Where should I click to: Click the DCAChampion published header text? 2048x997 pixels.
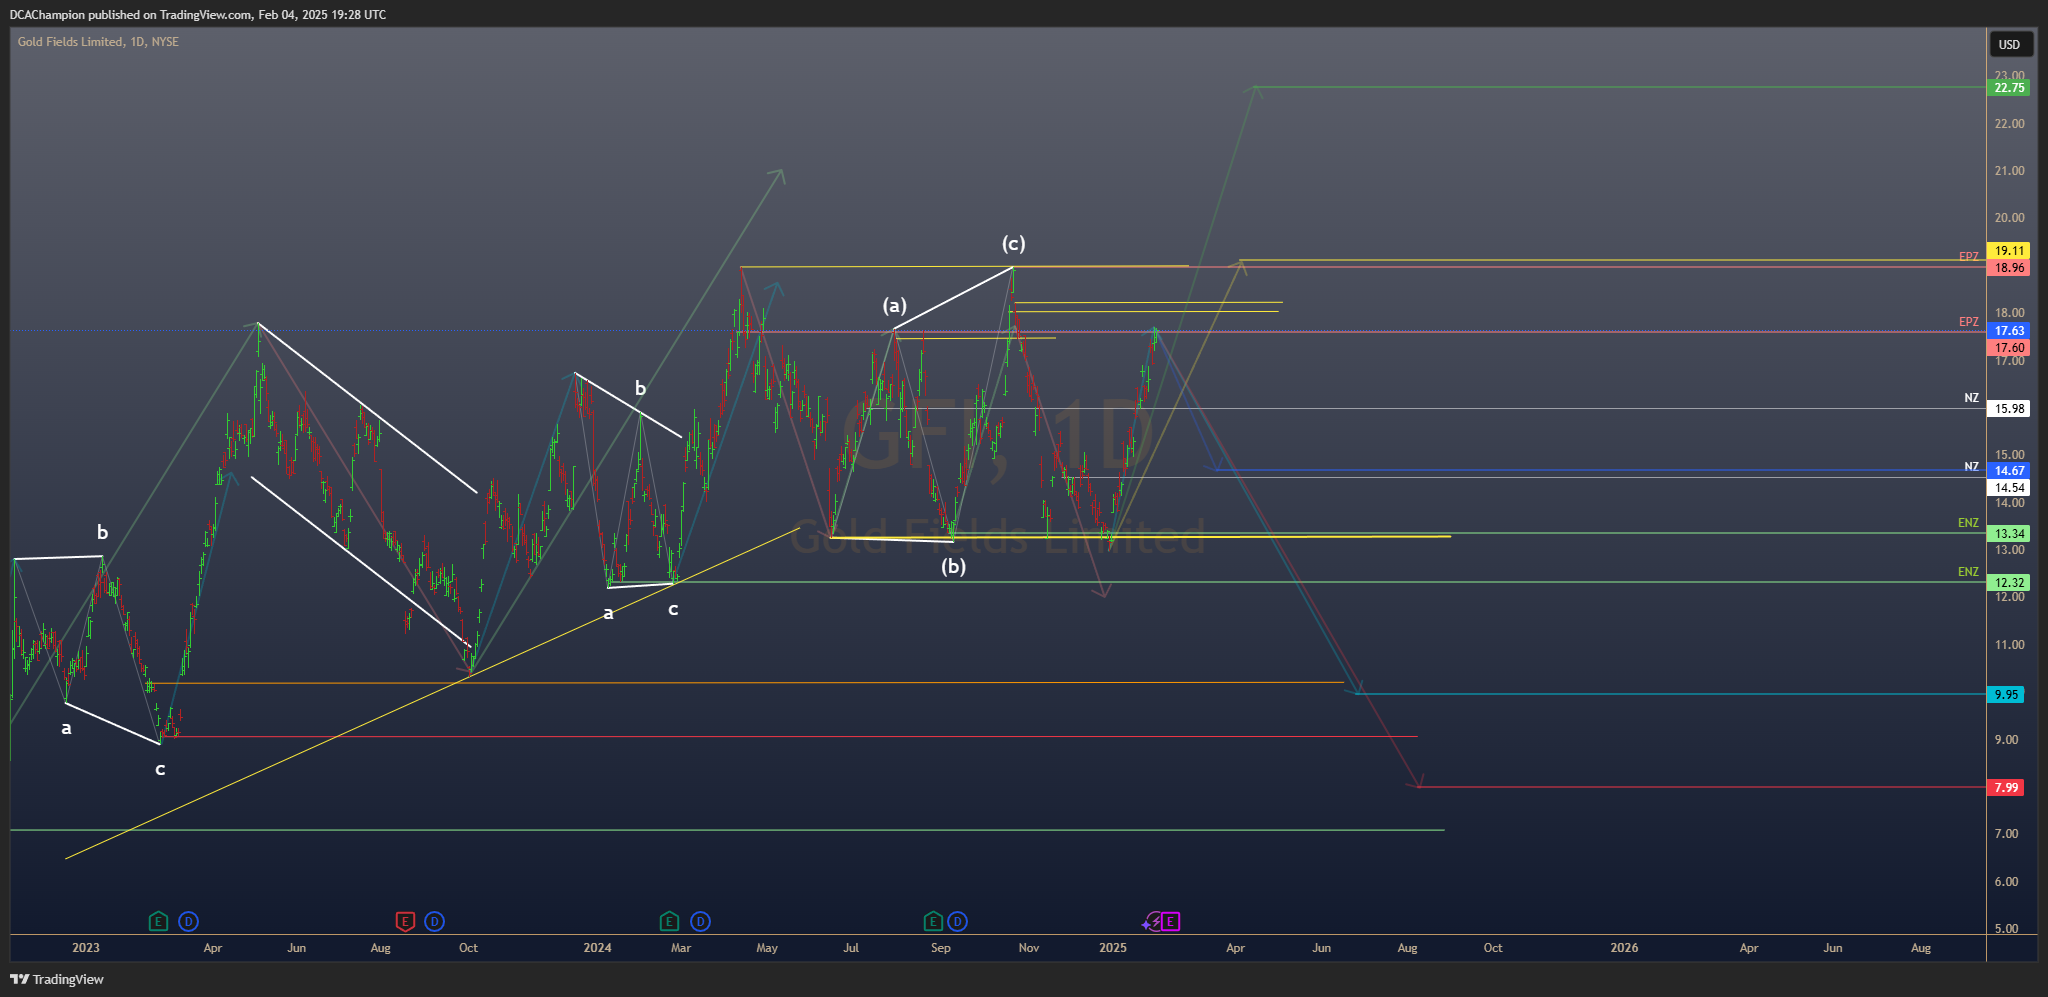[198, 15]
